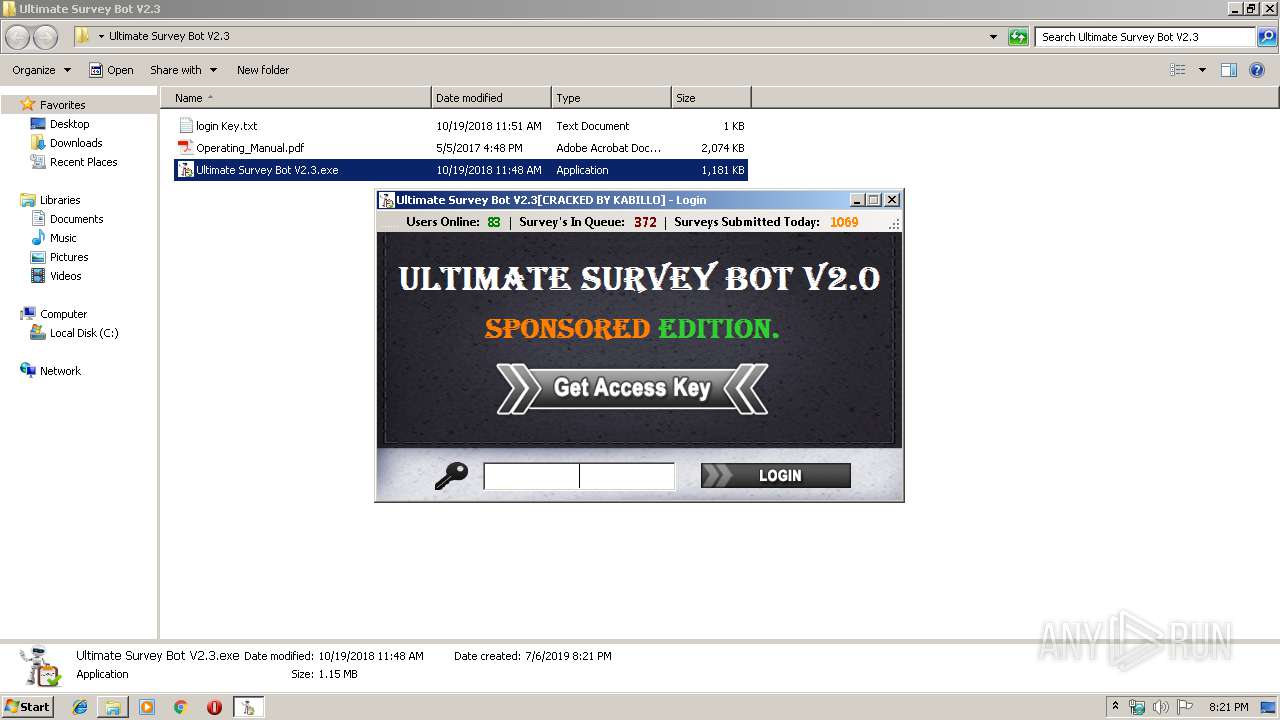Viewport: 1280px width, 720px height.
Task: Toggle the preview pane button
Action: coord(1229,70)
